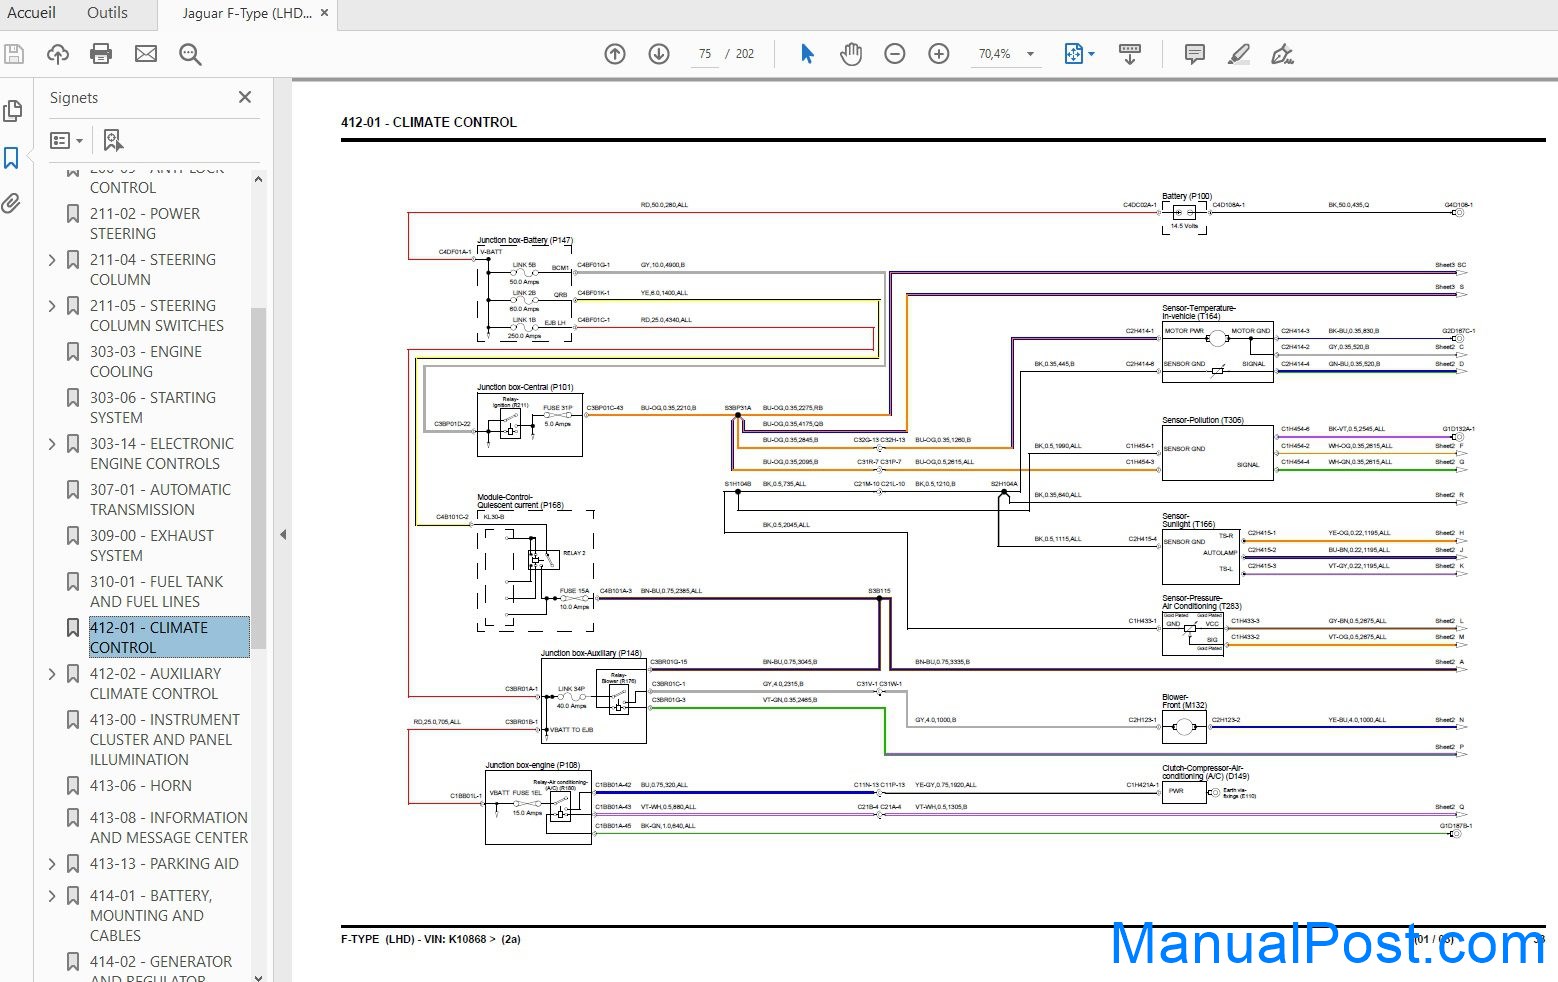Image resolution: width=1558 pixels, height=982 pixels.
Task: Select the Jaguar F-Type document tab
Action: pyautogui.click(x=246, y=14)
